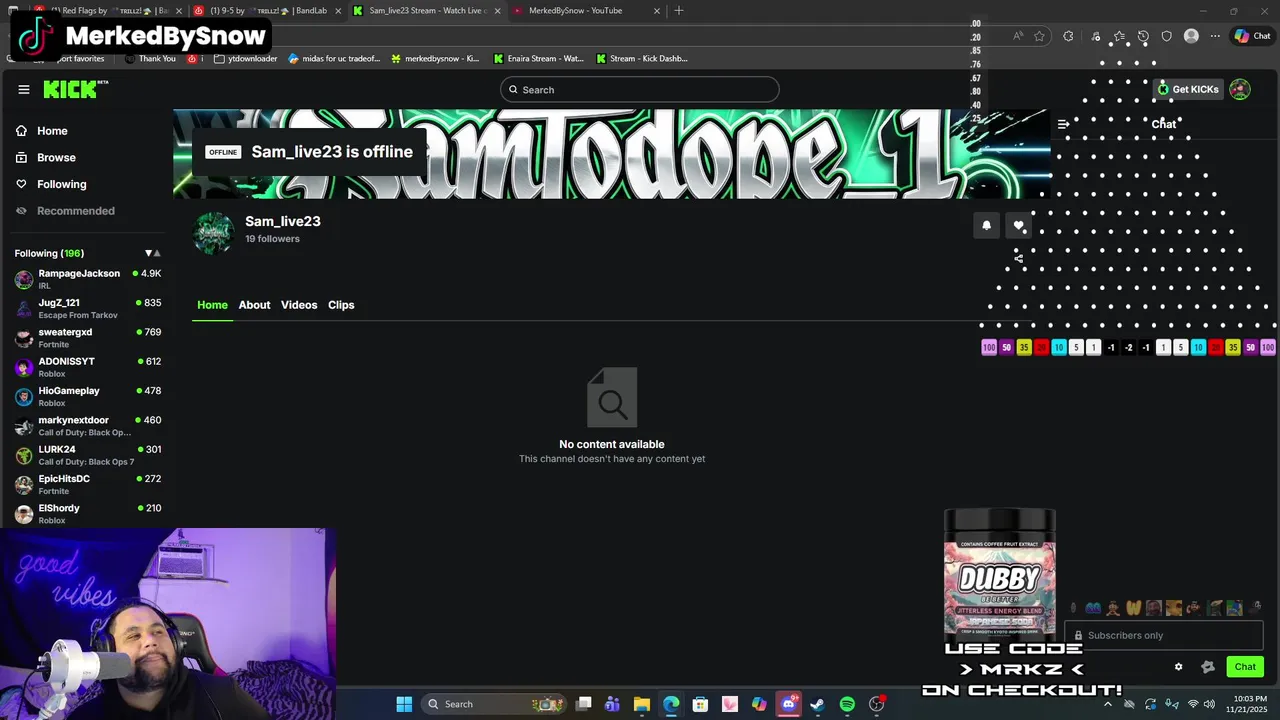Open the Clips channel tab
Screen dimensions: 1280x720
[341, 305]
